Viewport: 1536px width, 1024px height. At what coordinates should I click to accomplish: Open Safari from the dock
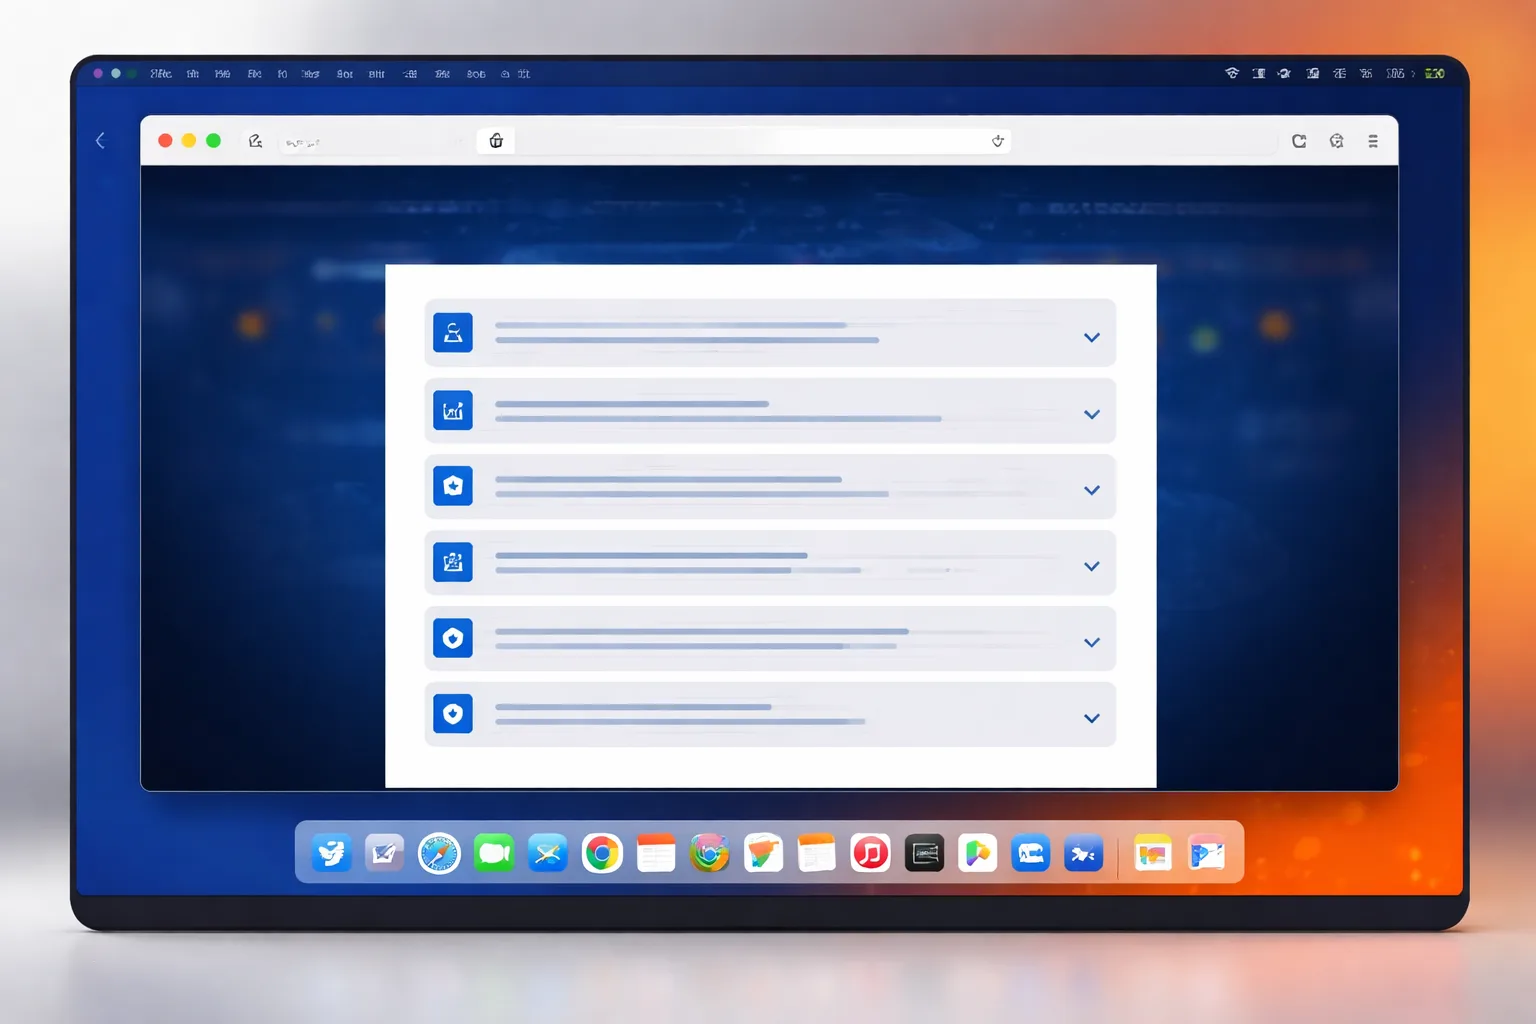point(439,853)
